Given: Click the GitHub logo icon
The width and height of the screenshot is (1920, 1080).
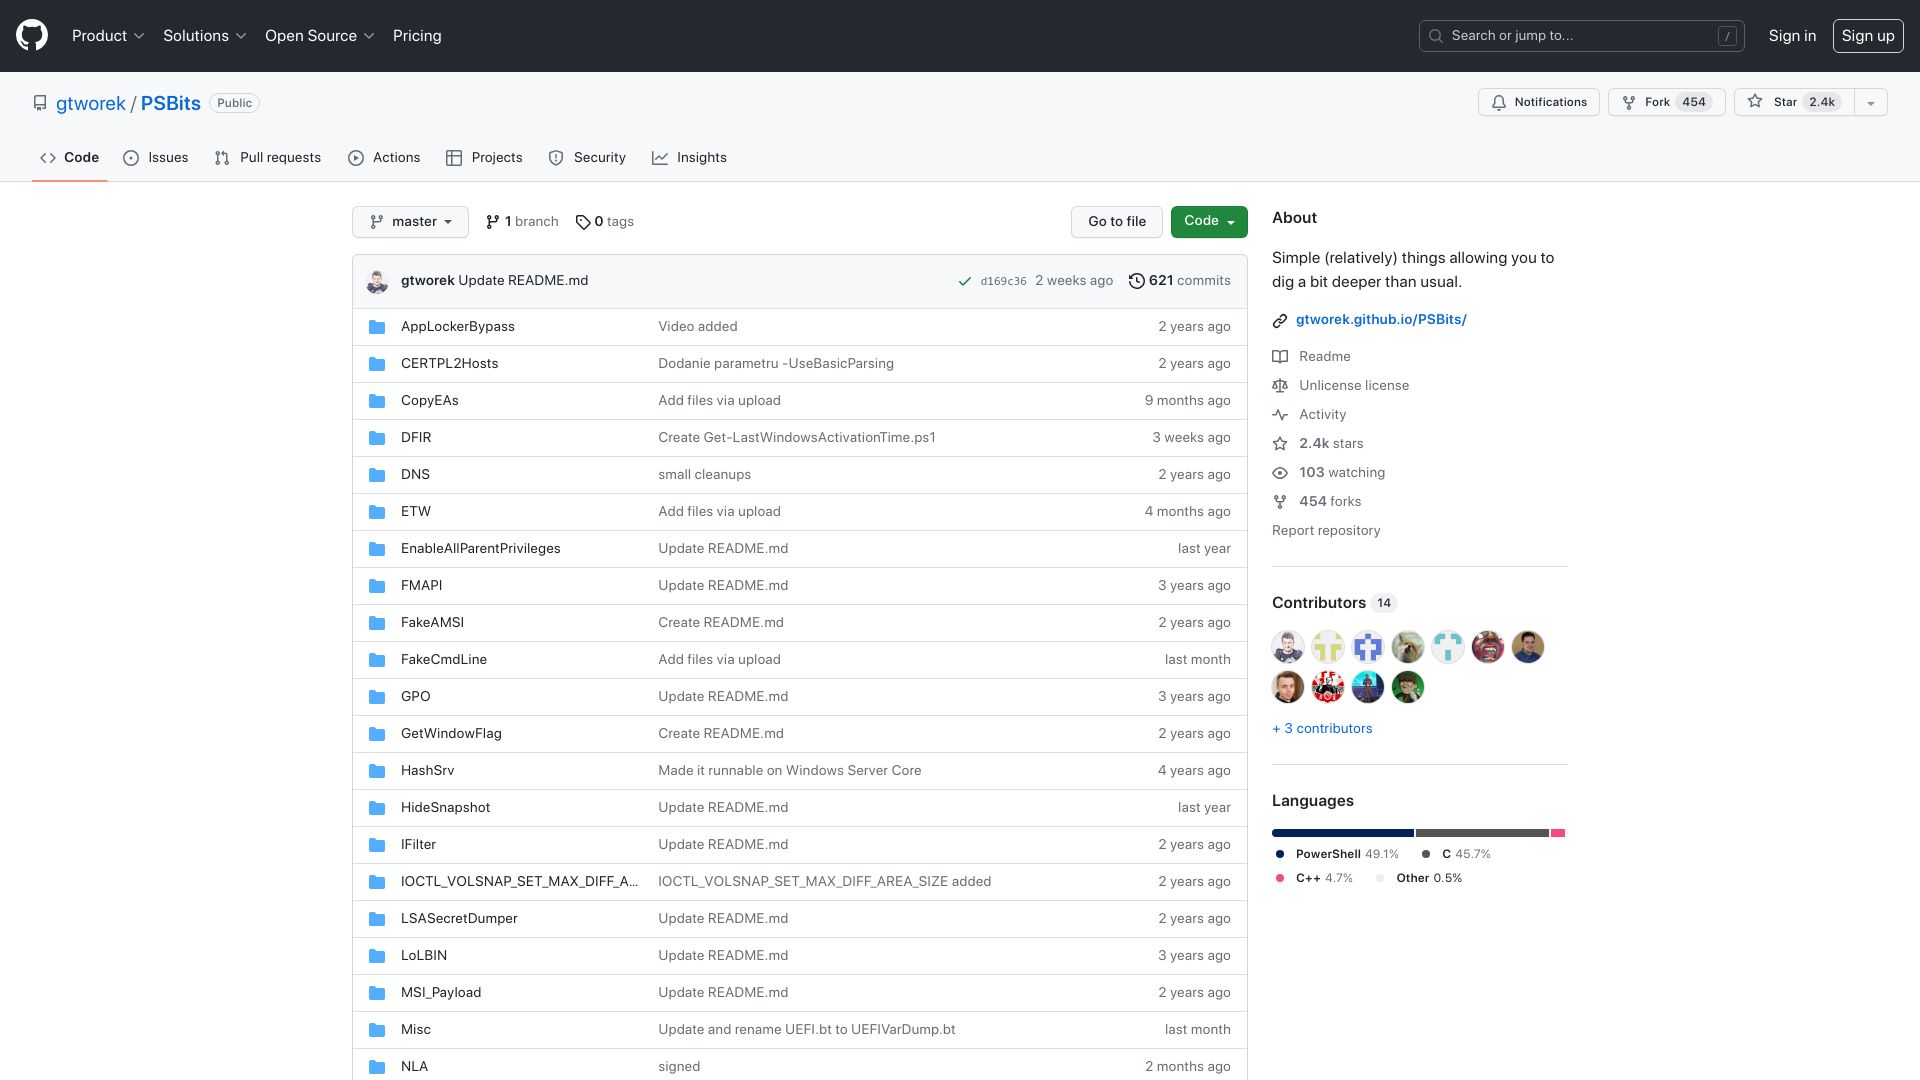Looking at the screenshot, I should [32, 36].
